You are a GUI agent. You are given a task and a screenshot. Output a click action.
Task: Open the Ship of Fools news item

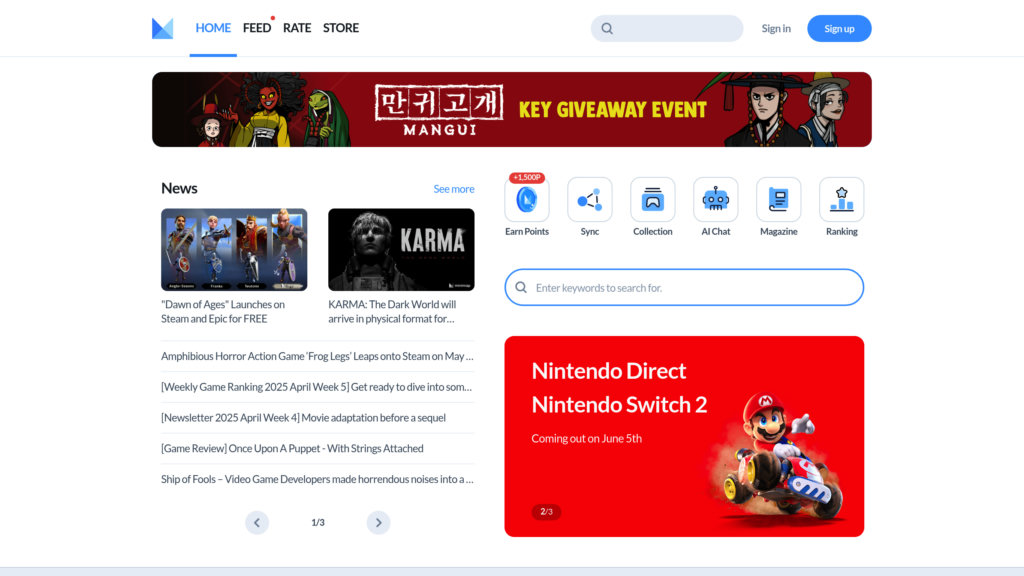point(317,479)
